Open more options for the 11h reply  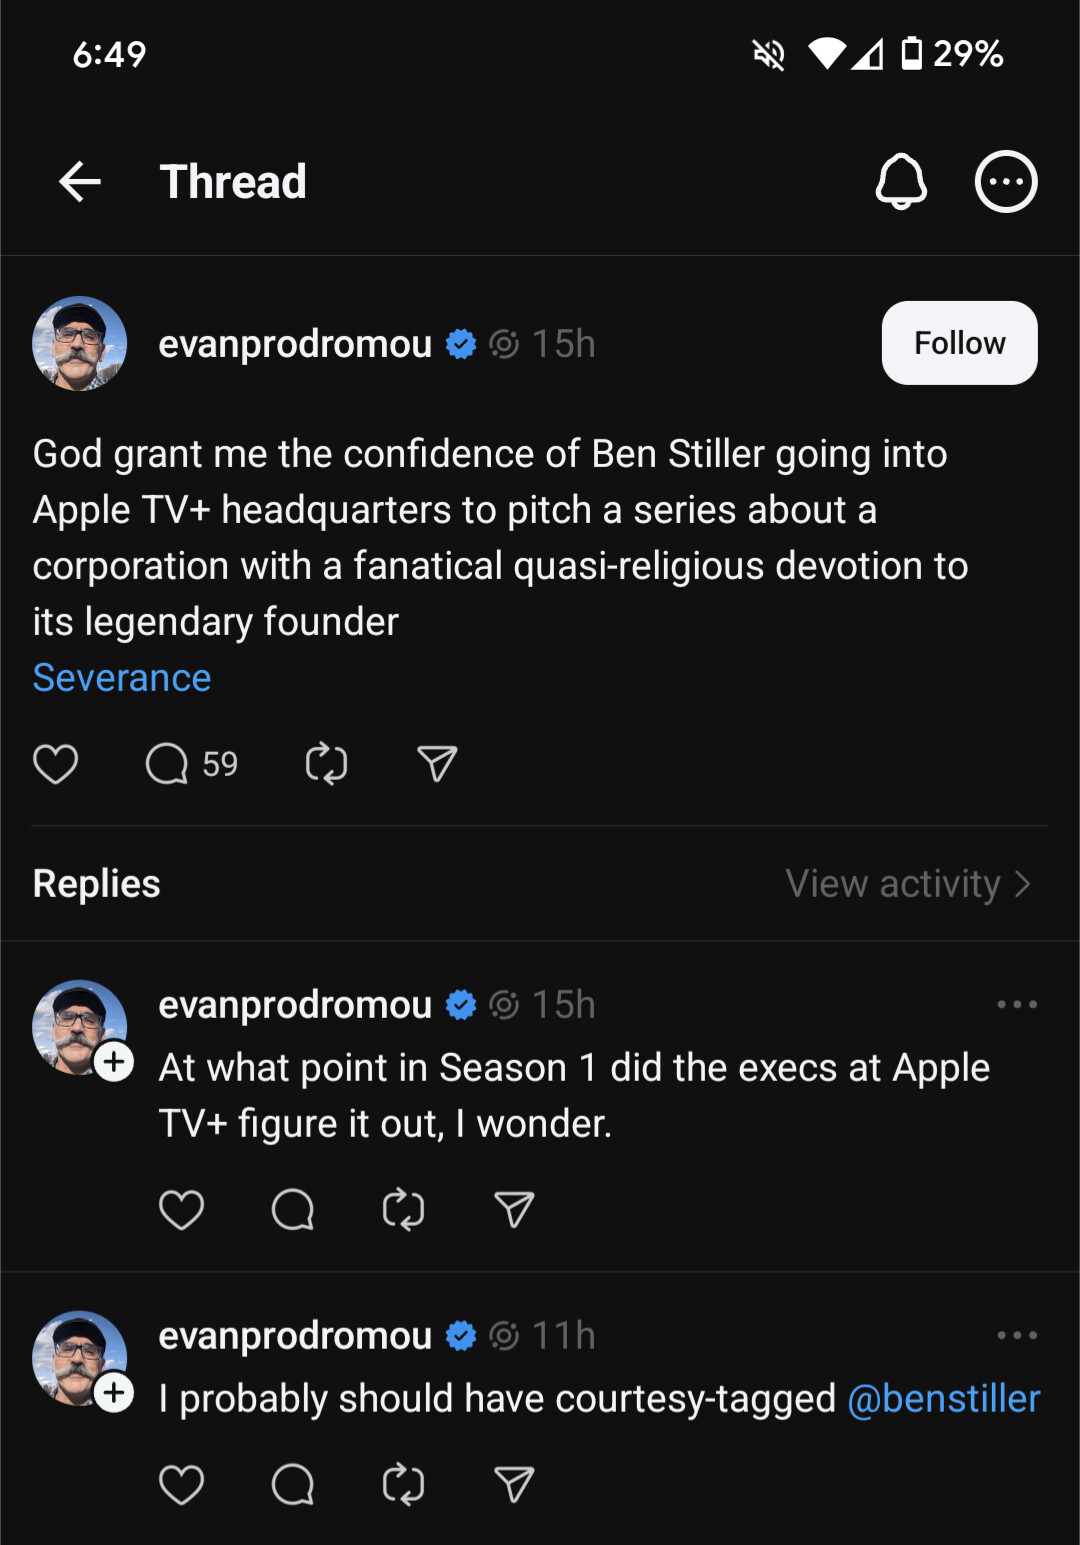coord(1017,1335)
